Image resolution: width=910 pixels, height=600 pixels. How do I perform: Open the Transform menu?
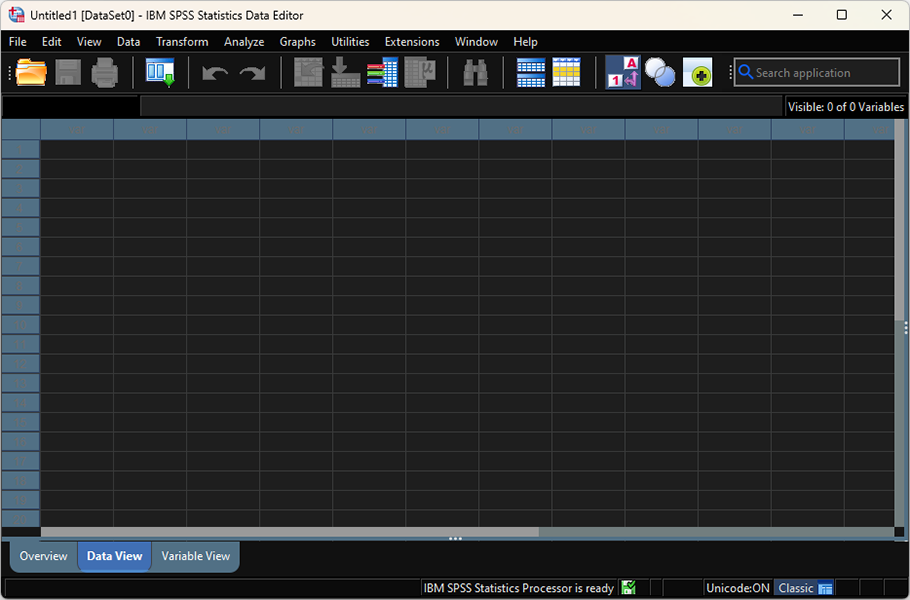(181, 42)
